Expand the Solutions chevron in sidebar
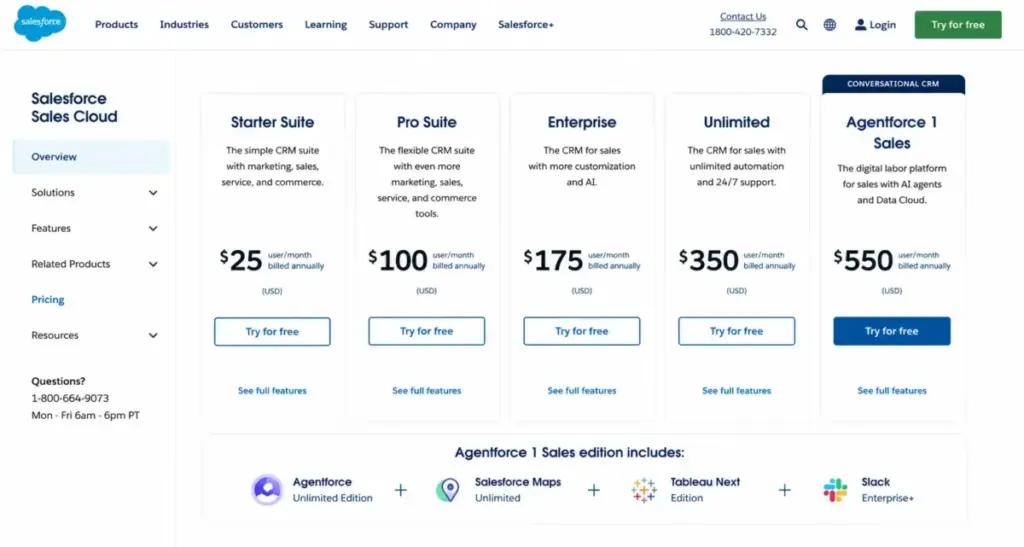This screenshot has width=1024, height=547. coord(153,193)
